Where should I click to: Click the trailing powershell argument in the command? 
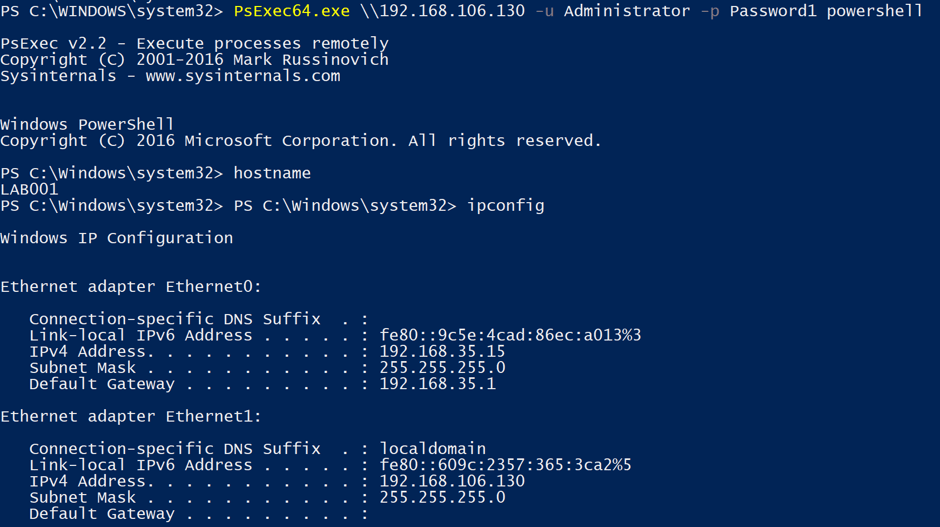click(x=875, y=11)
